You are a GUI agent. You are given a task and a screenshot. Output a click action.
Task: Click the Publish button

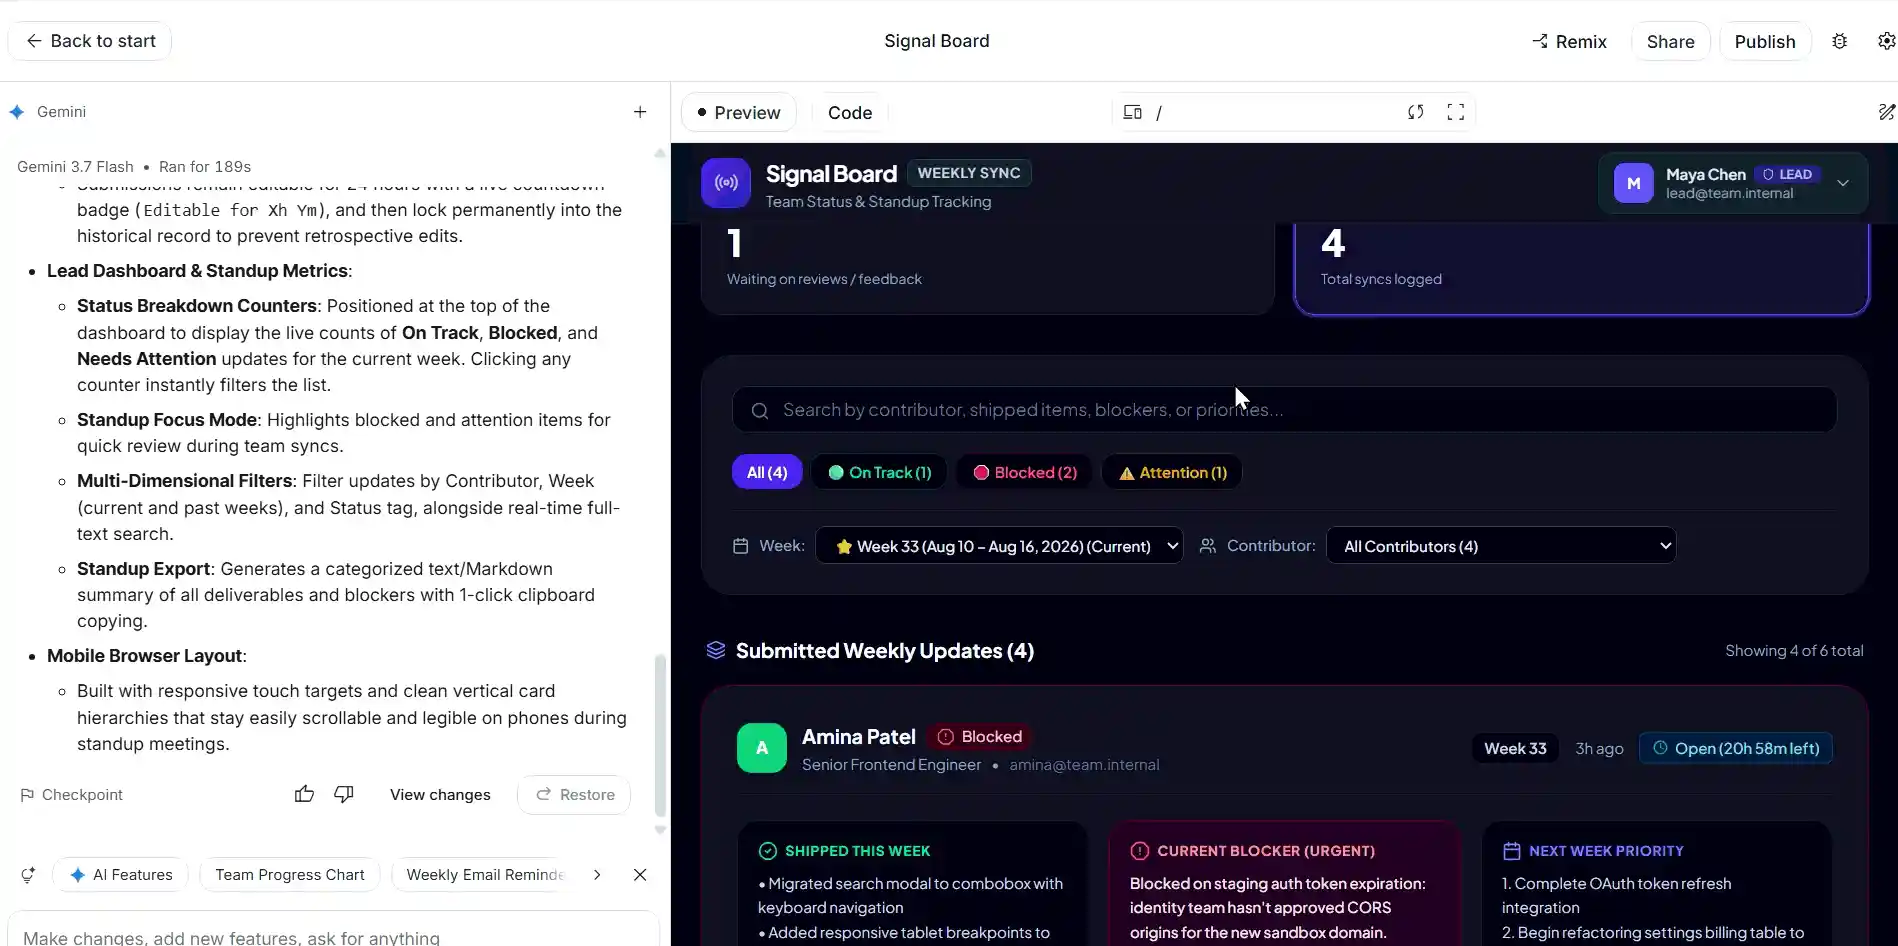click(x=1764, y=41)
